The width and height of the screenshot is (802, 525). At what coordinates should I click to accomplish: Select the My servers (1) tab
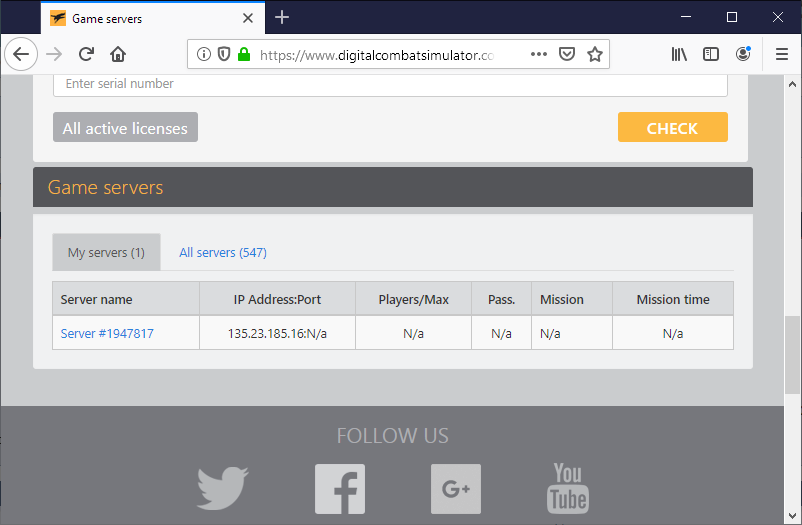click(x=106, y=252)
